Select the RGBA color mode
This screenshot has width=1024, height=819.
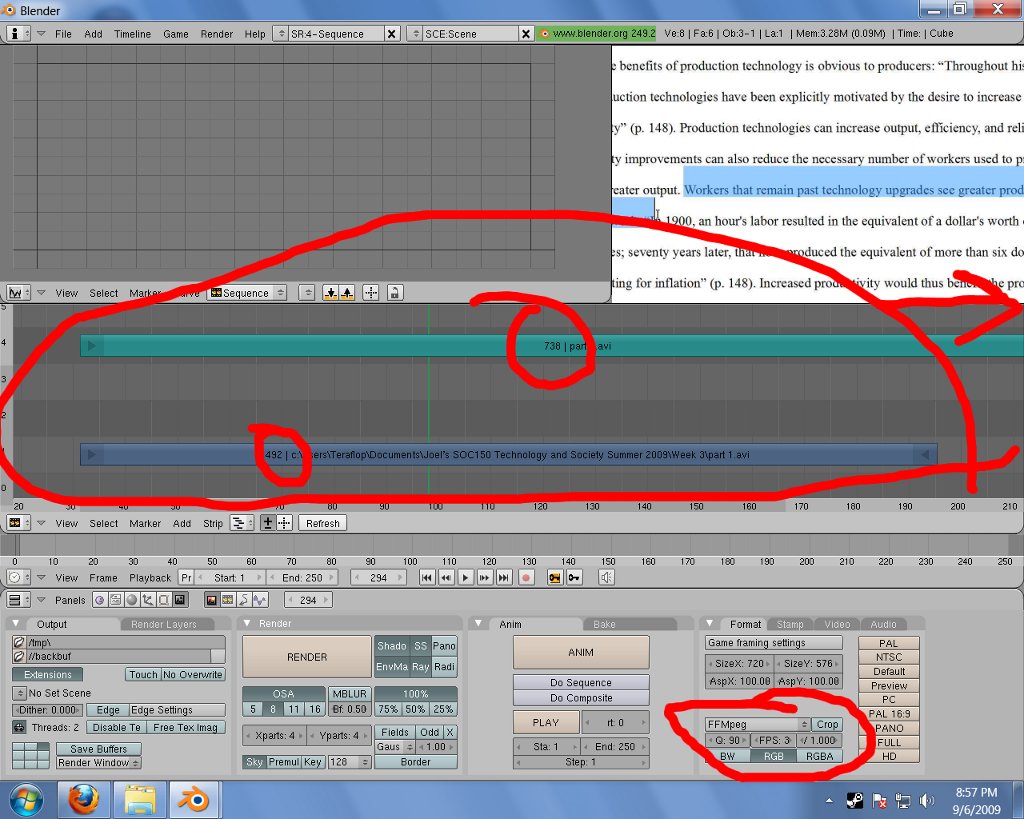pos(819,756)
